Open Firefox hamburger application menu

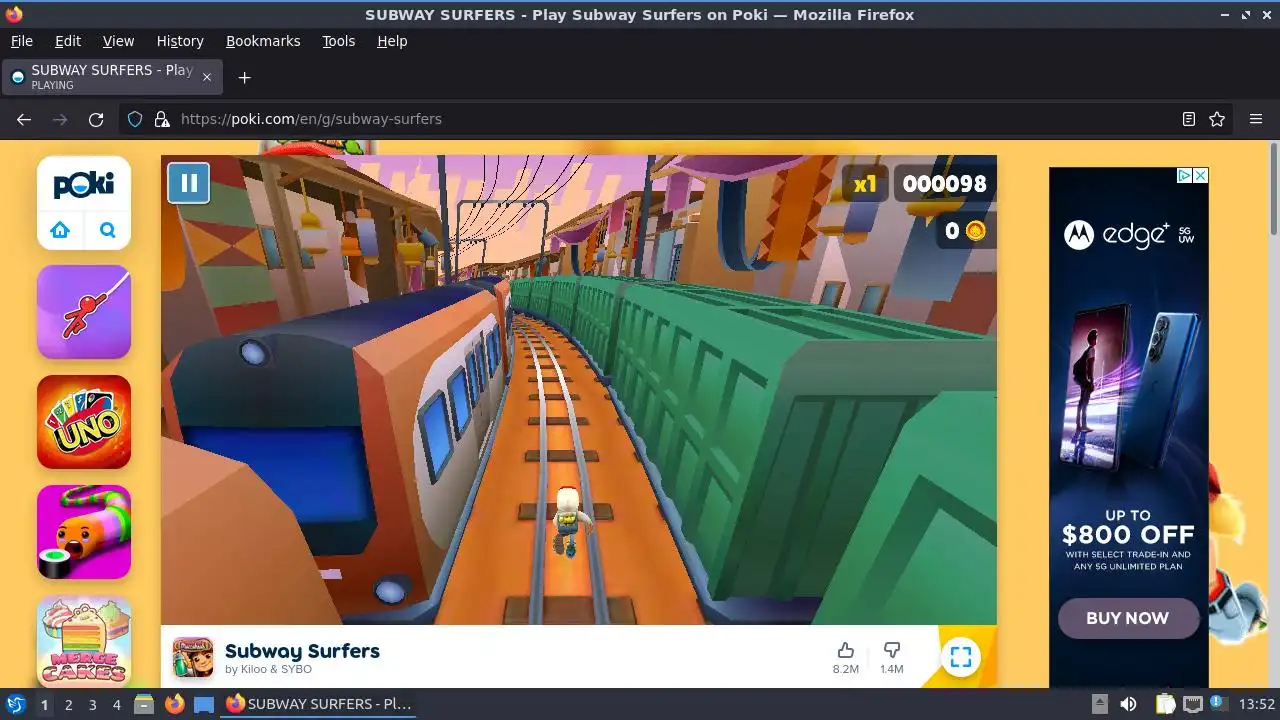tap(1256, 119)
